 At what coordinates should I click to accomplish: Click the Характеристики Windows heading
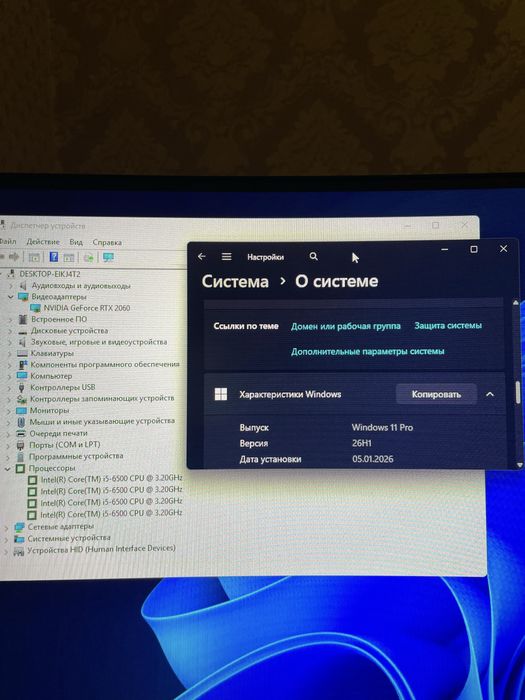pyautogui.click(x=290, y=394)
